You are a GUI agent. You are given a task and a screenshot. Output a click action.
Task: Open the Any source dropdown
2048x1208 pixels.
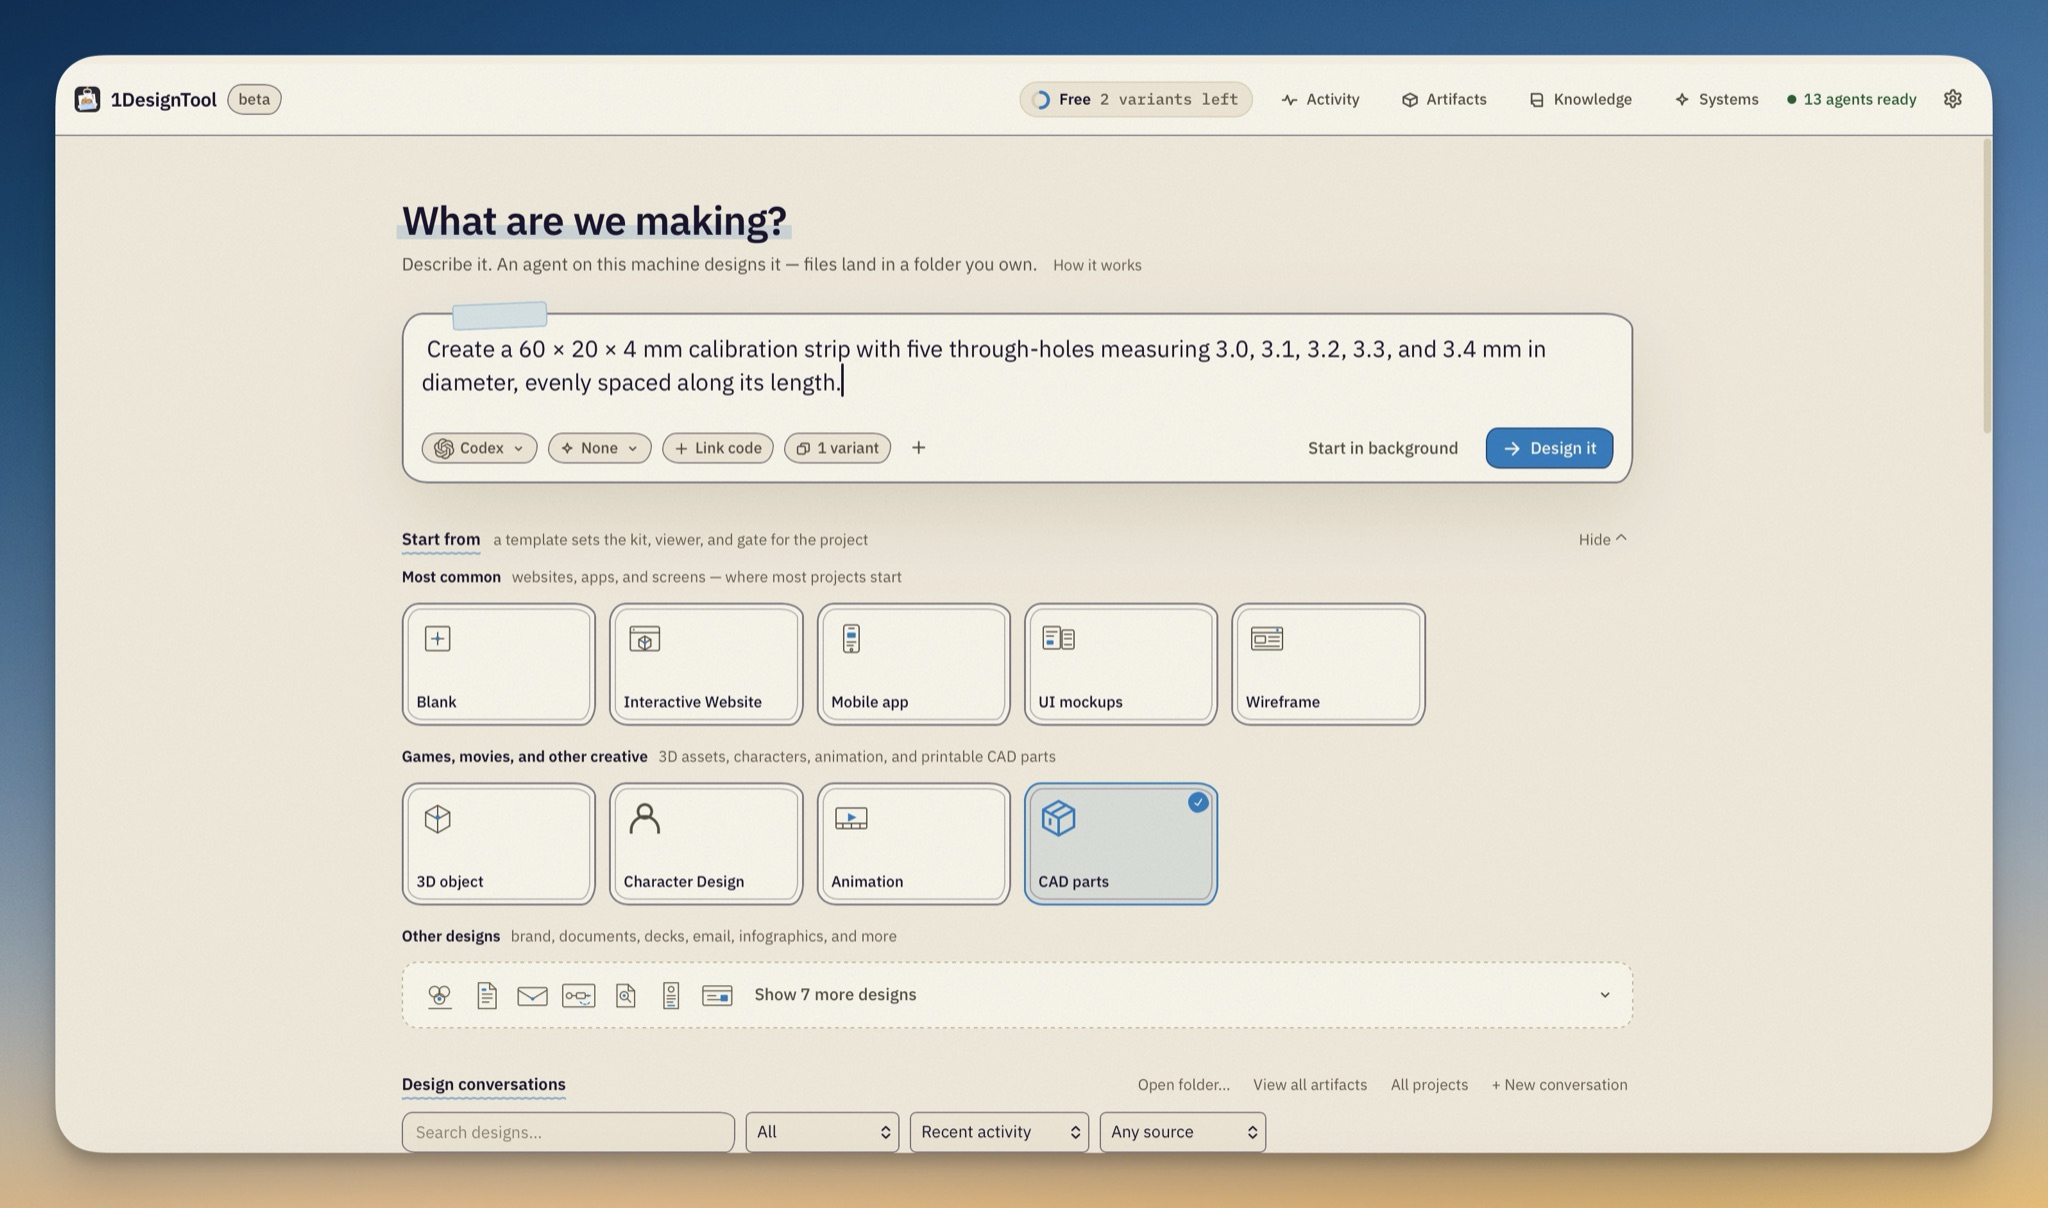tap(1182, 1132)
